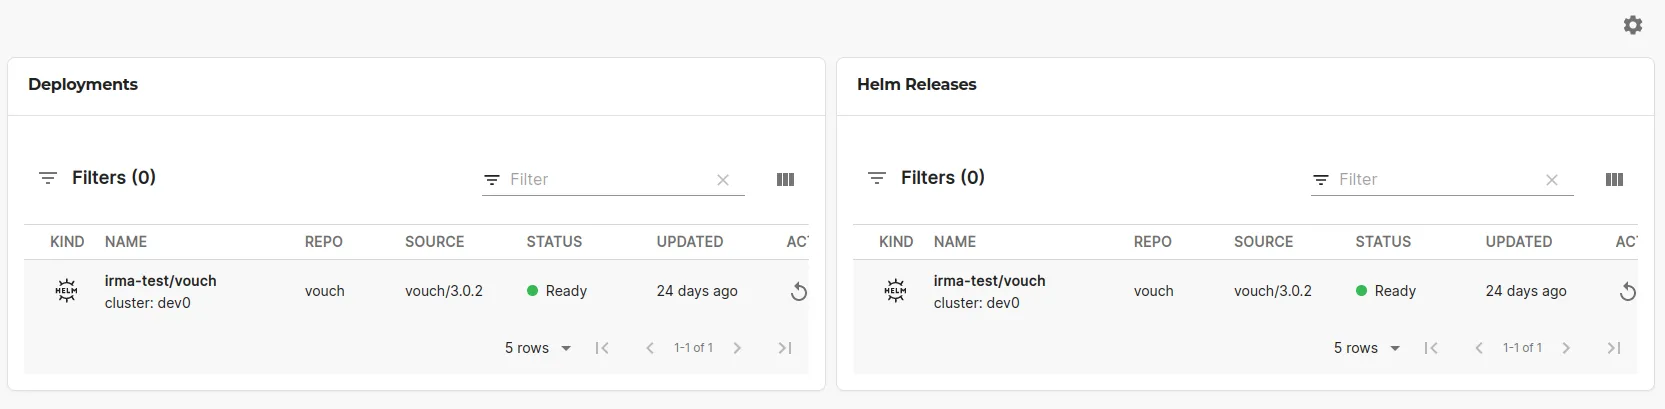Clear the Deployments filter text

coord(723,180)
